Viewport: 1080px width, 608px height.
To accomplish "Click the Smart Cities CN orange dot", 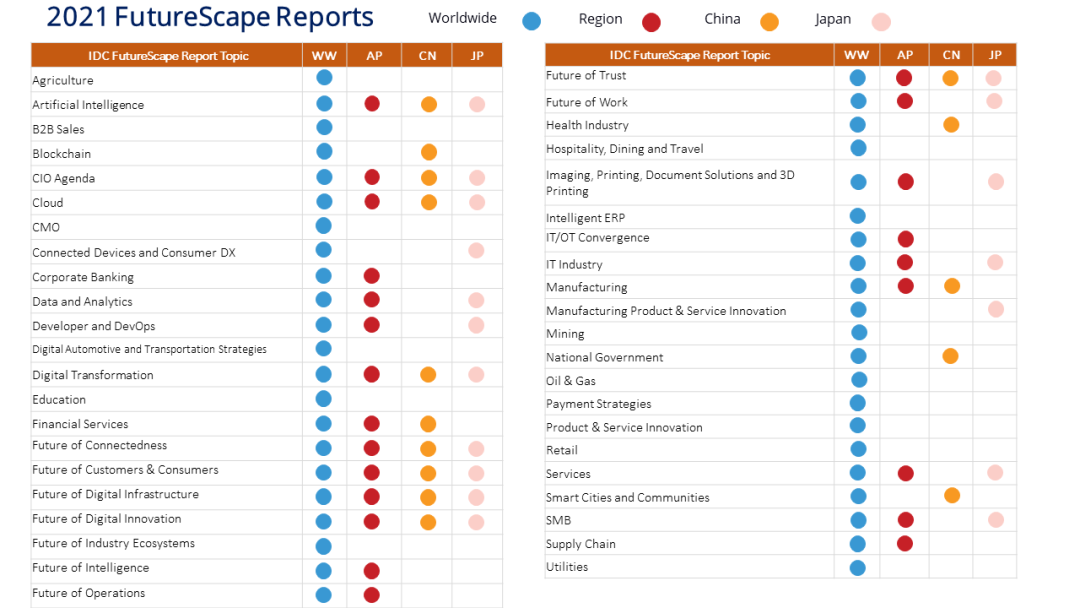I will tap(952, 495).
